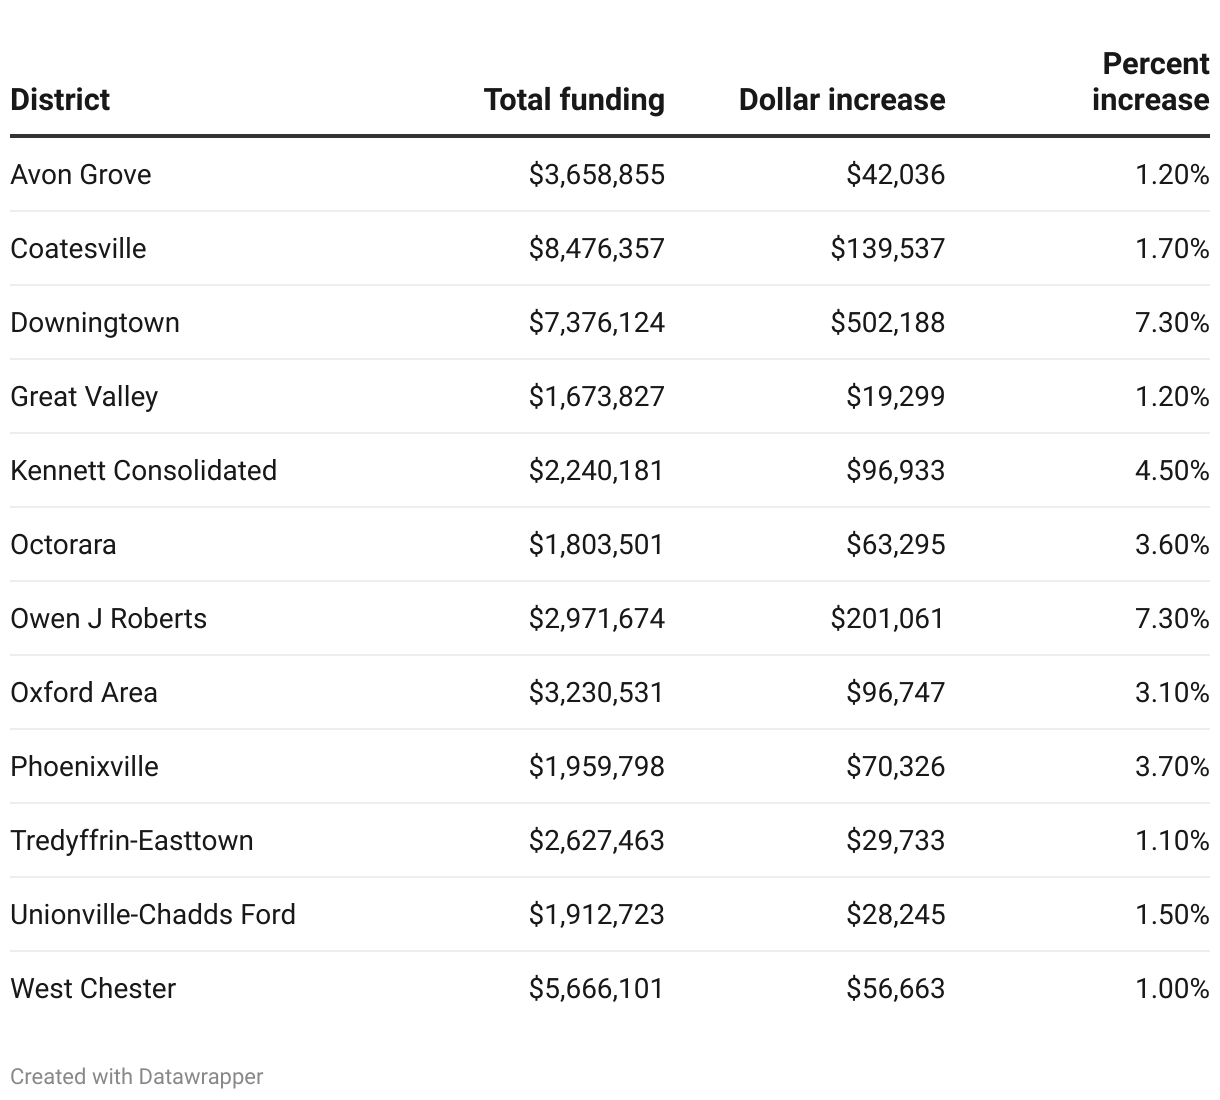The image size is (1220, 1100).
Task: Click the District column header
Action: [60, 100]
